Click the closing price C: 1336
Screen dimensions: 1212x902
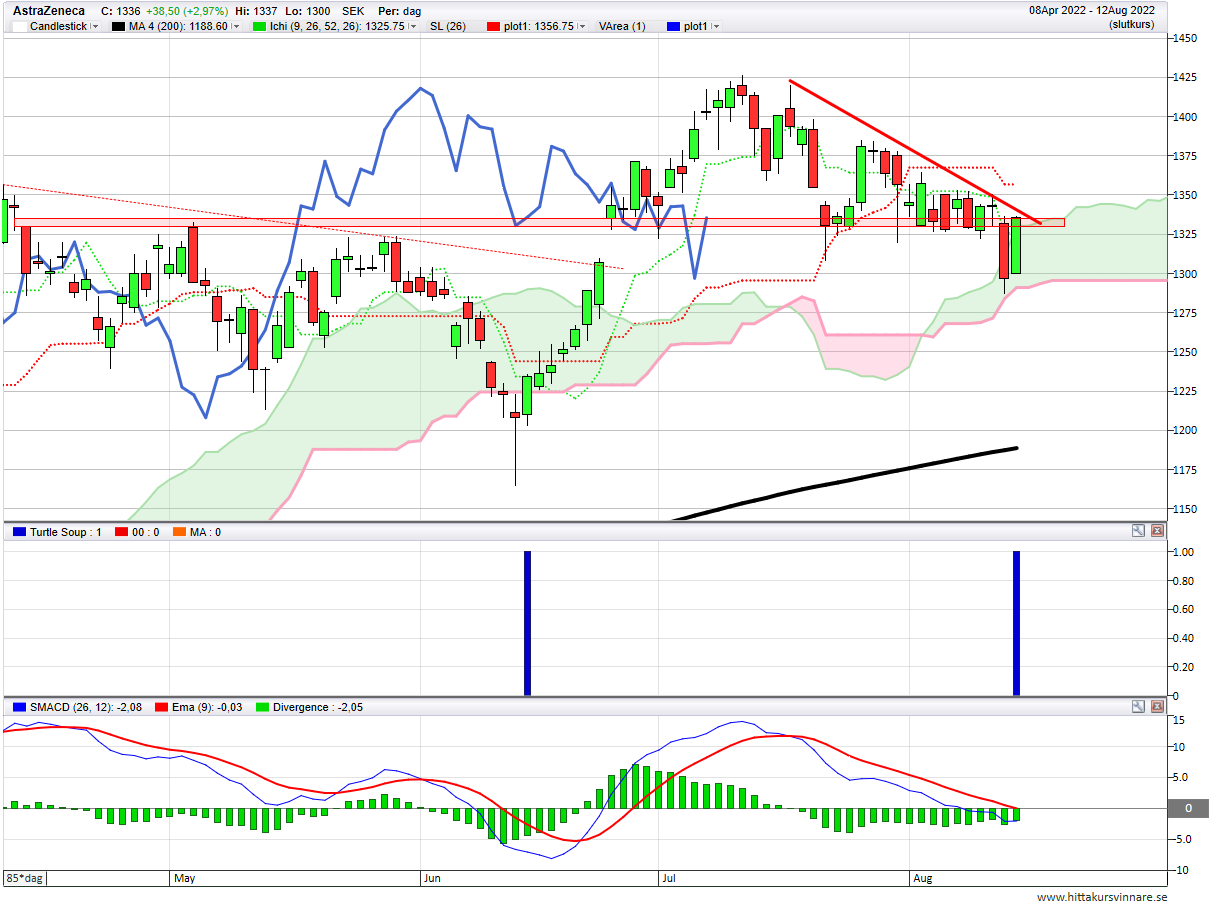(121, 10)
